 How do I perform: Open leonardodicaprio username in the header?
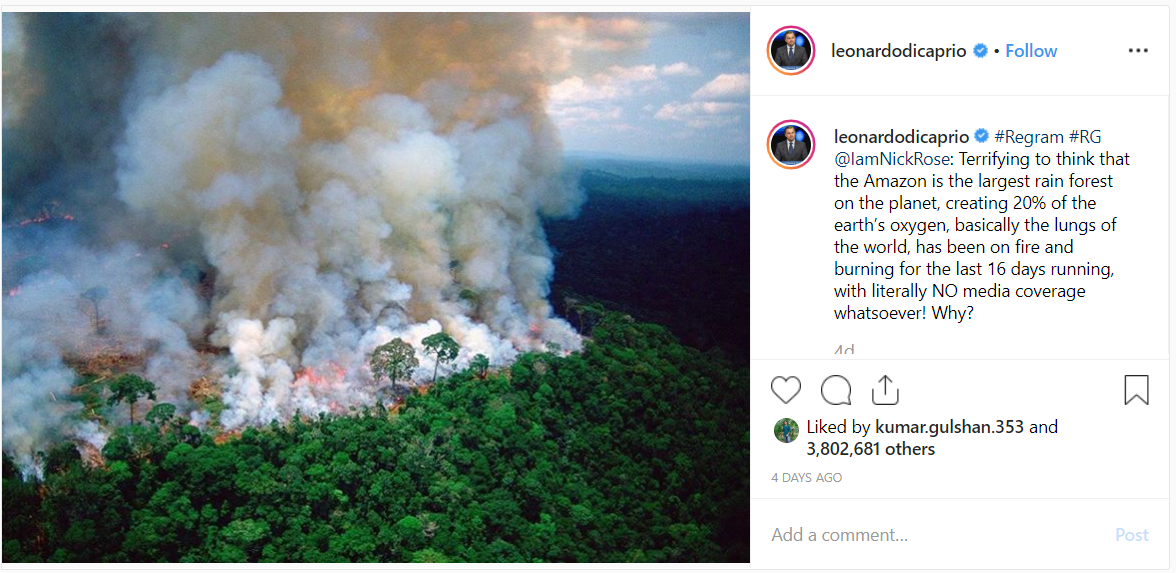tap(898, 51)
